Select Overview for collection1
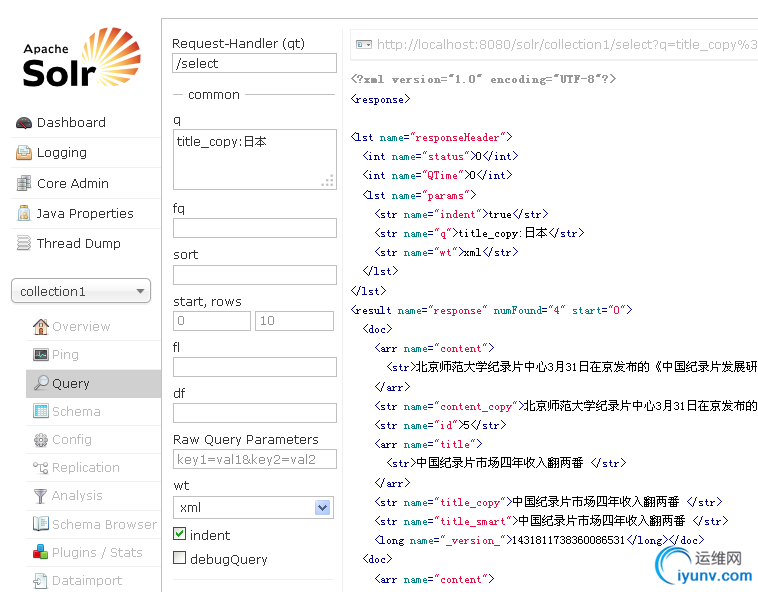 tap(81, 327)
